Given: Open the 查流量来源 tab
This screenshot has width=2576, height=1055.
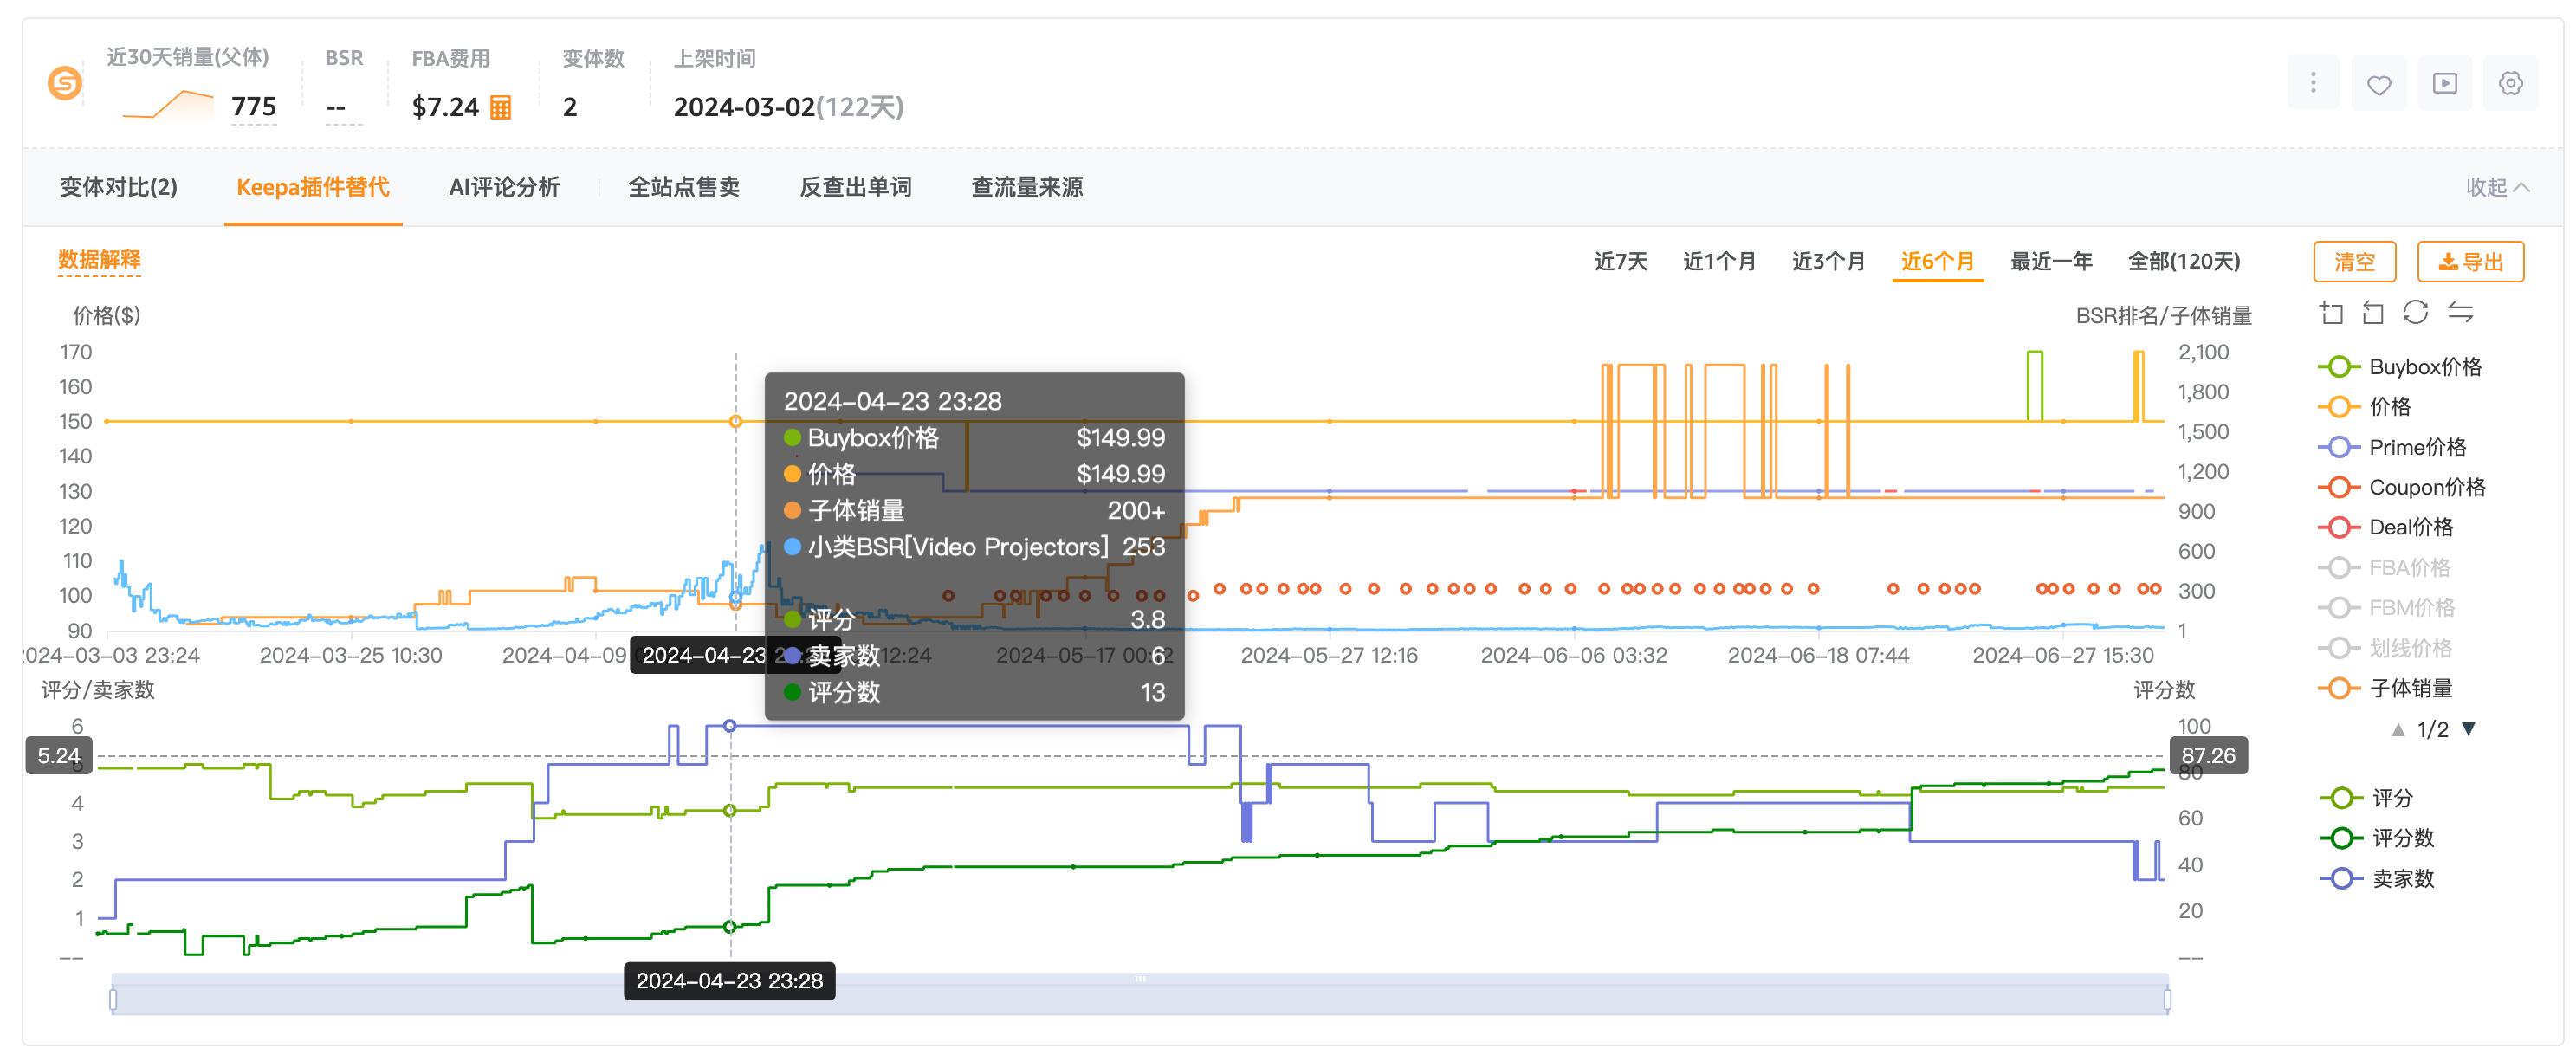Looking at the screenshot, I should click(x=1027, y=187).
